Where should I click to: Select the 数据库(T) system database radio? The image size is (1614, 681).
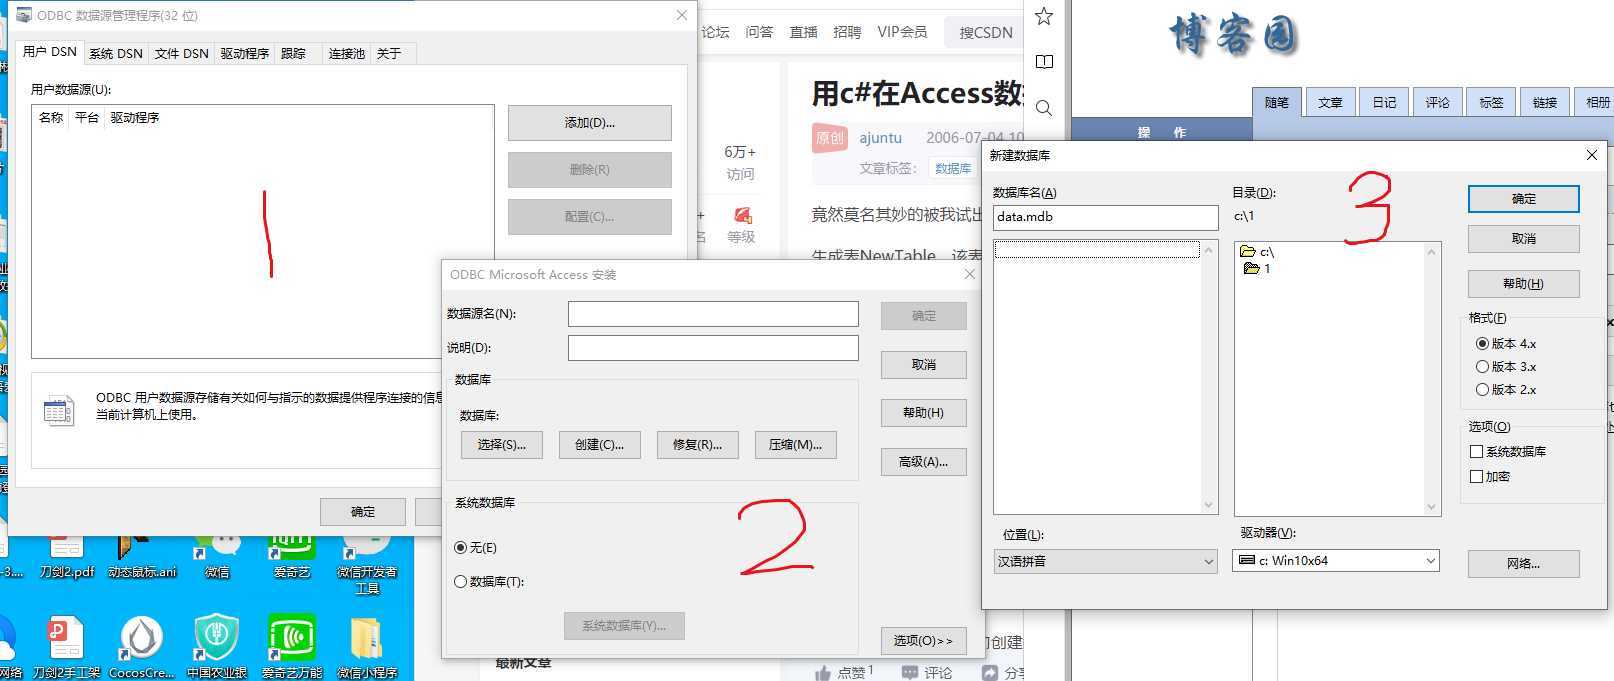click(490, 581)
